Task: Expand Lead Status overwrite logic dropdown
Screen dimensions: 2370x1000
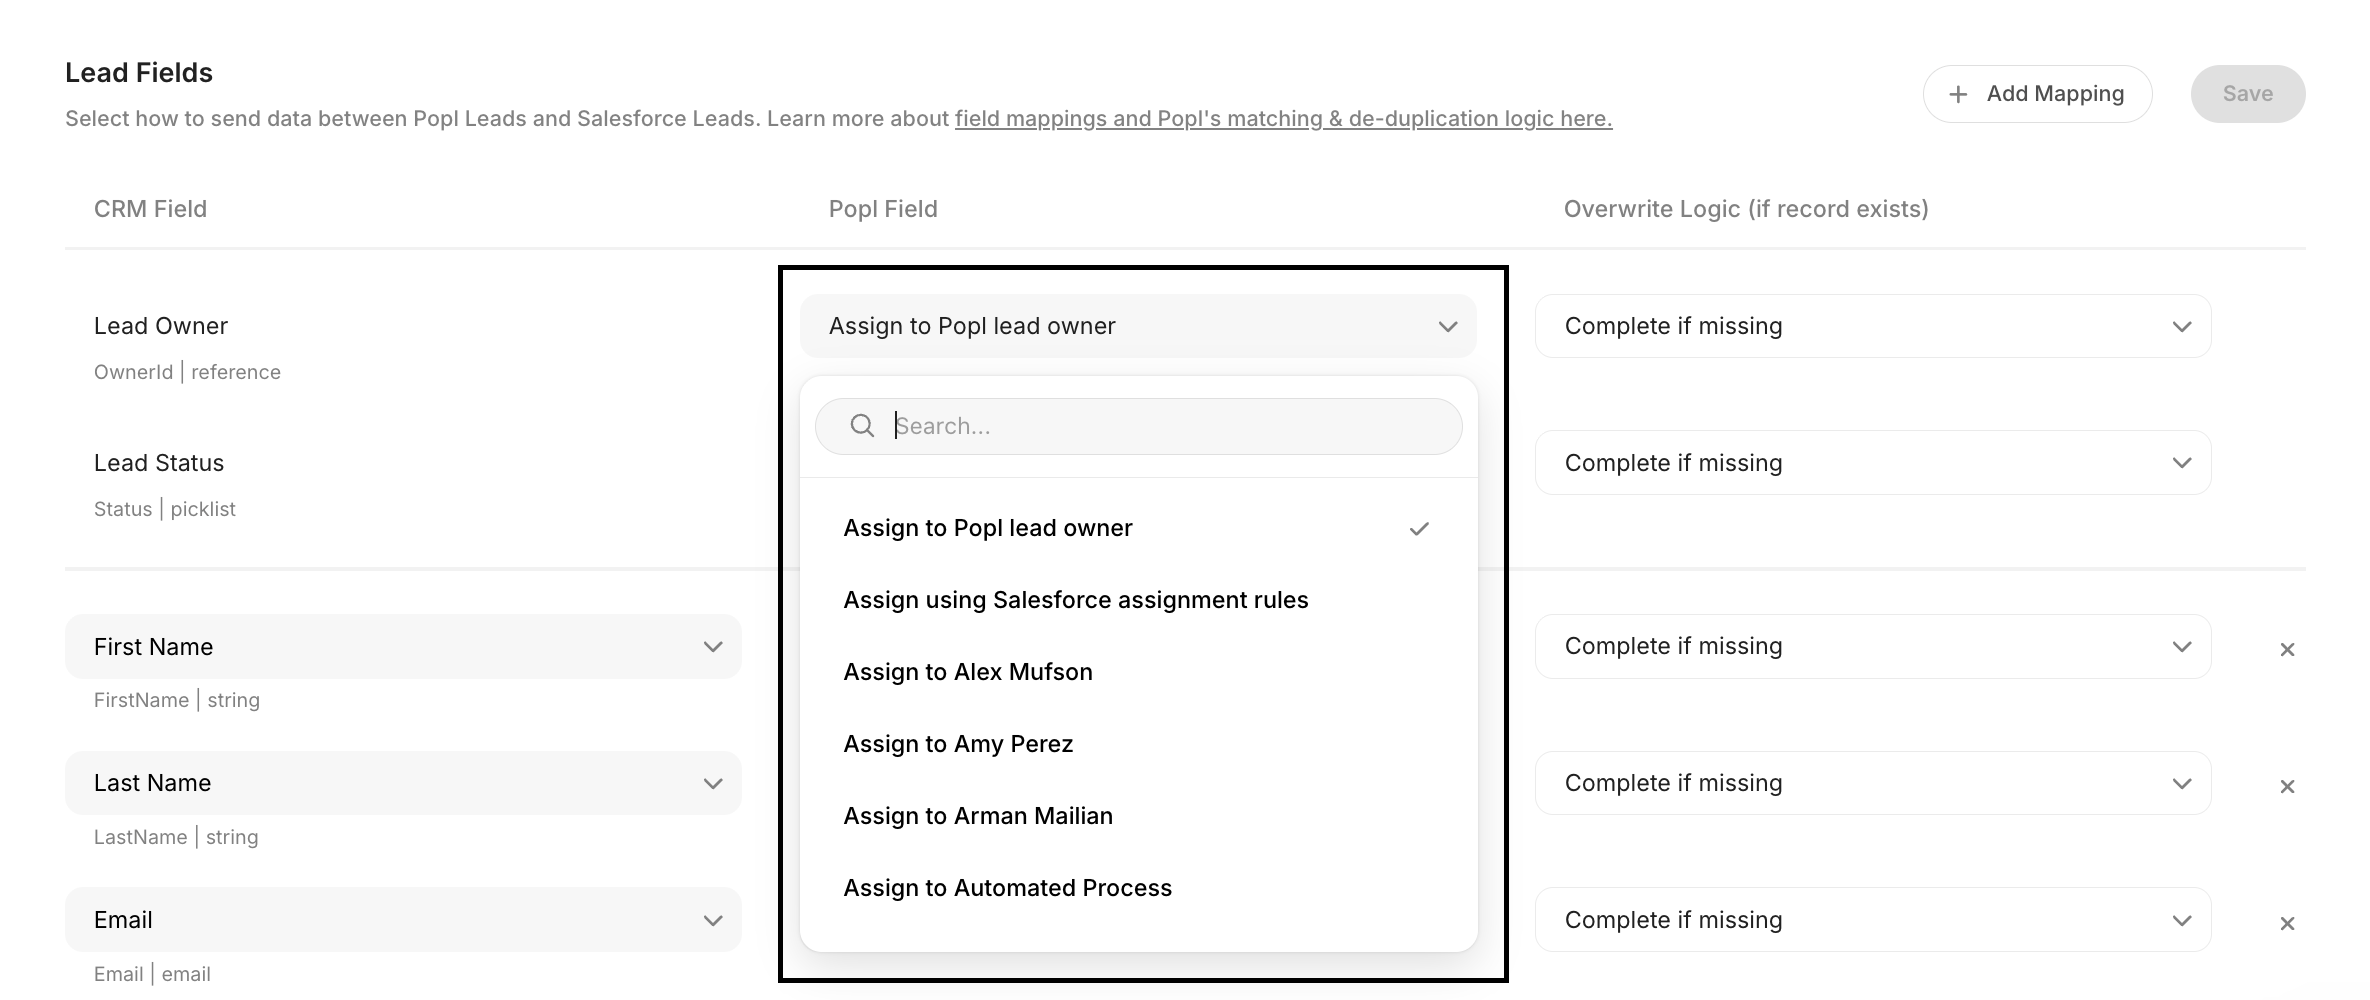Action: click(x=1872, y=463)
